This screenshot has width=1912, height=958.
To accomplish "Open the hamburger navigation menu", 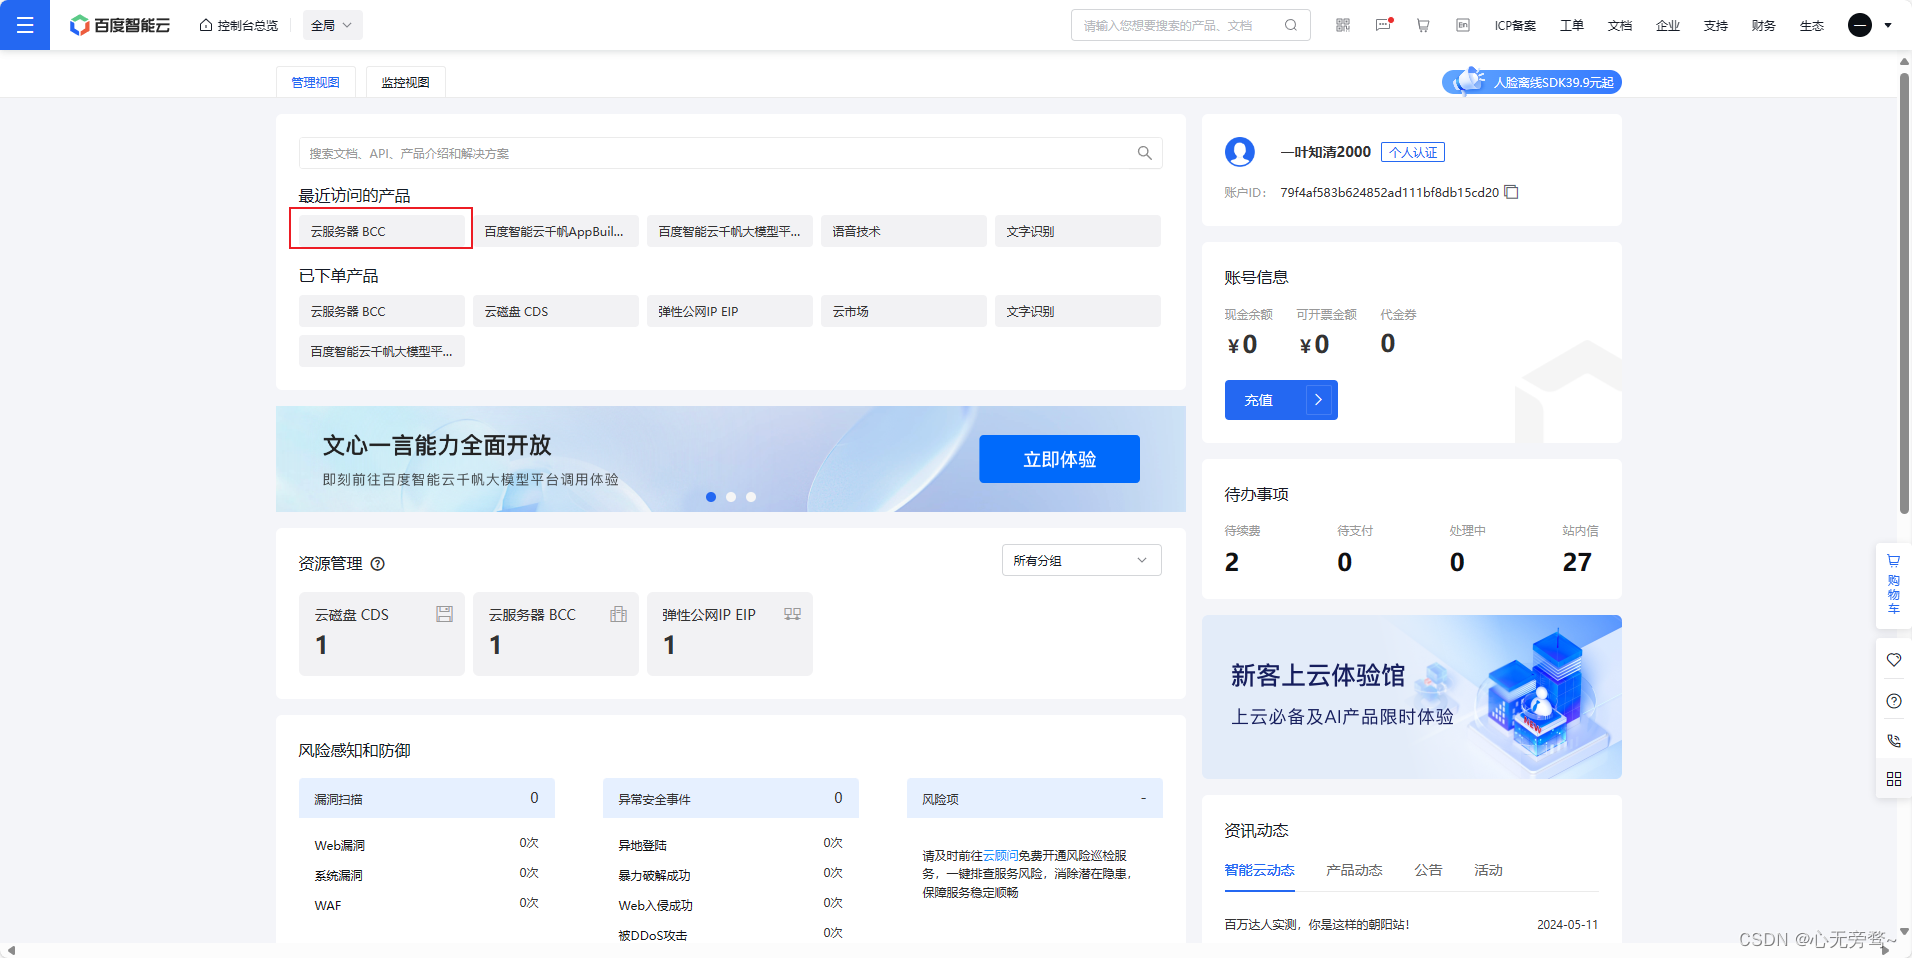I will point(25,25).
